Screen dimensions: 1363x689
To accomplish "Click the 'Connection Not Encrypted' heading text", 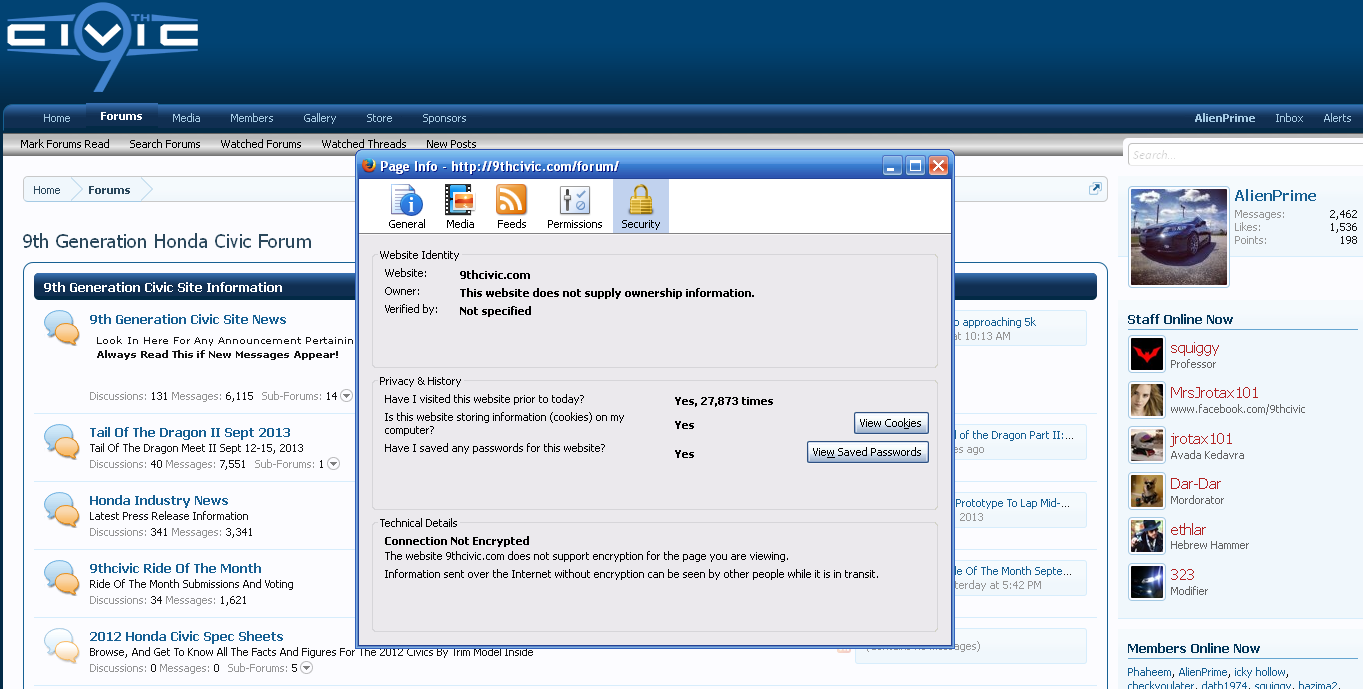I will coord(457,541).
